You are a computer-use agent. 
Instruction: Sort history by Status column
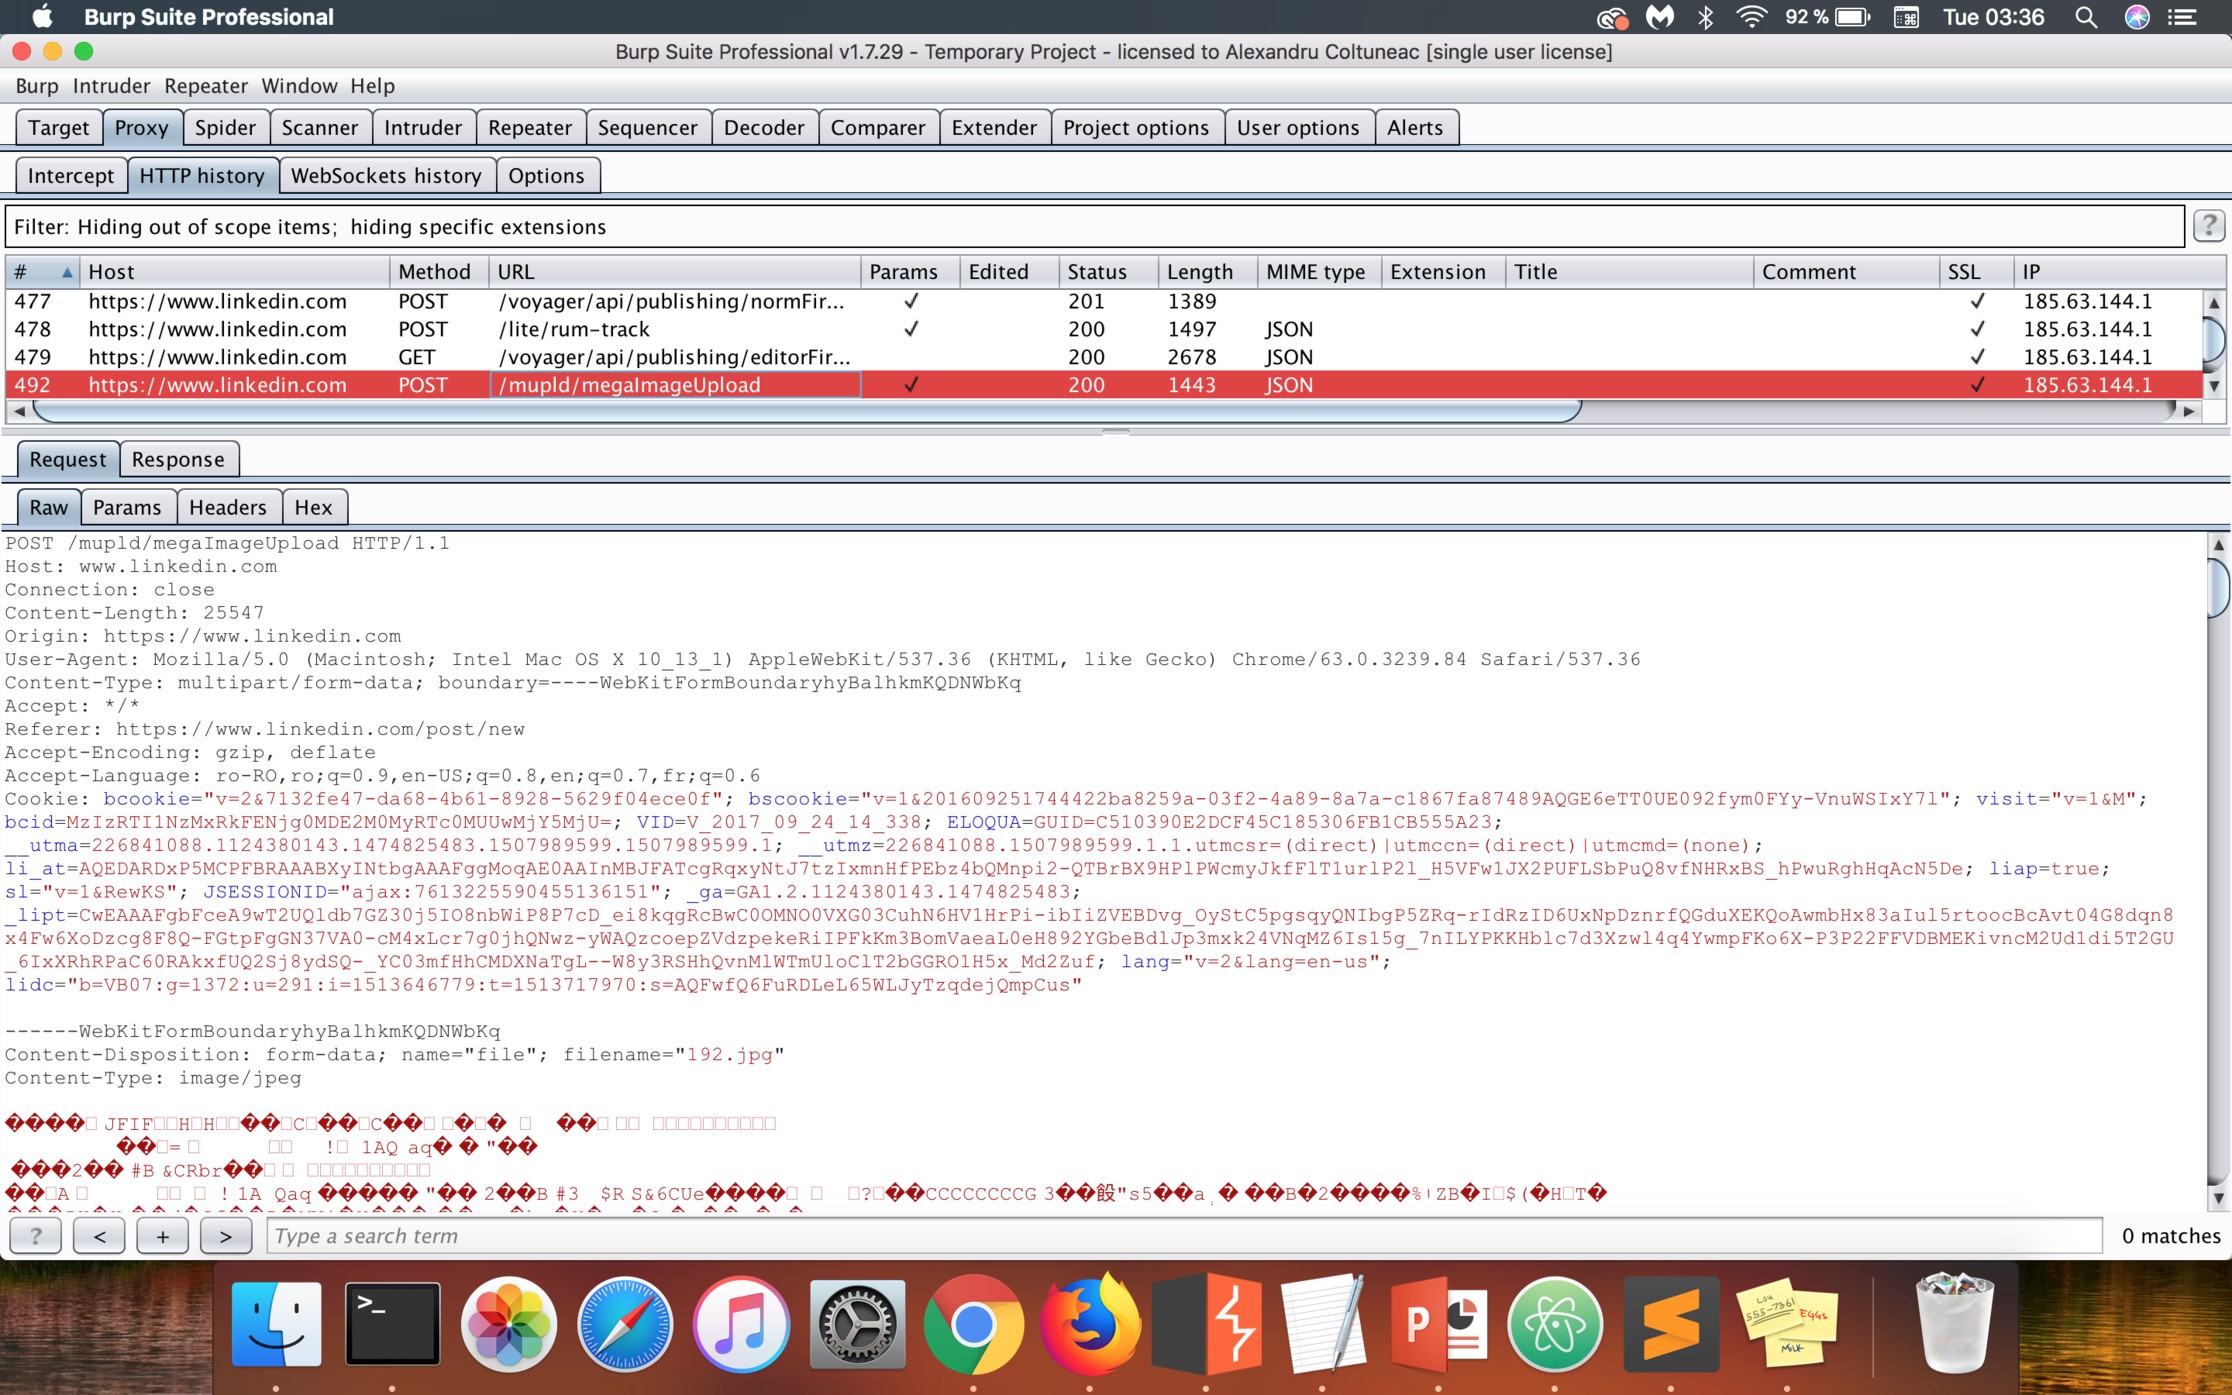click(x=1107, y=272)
